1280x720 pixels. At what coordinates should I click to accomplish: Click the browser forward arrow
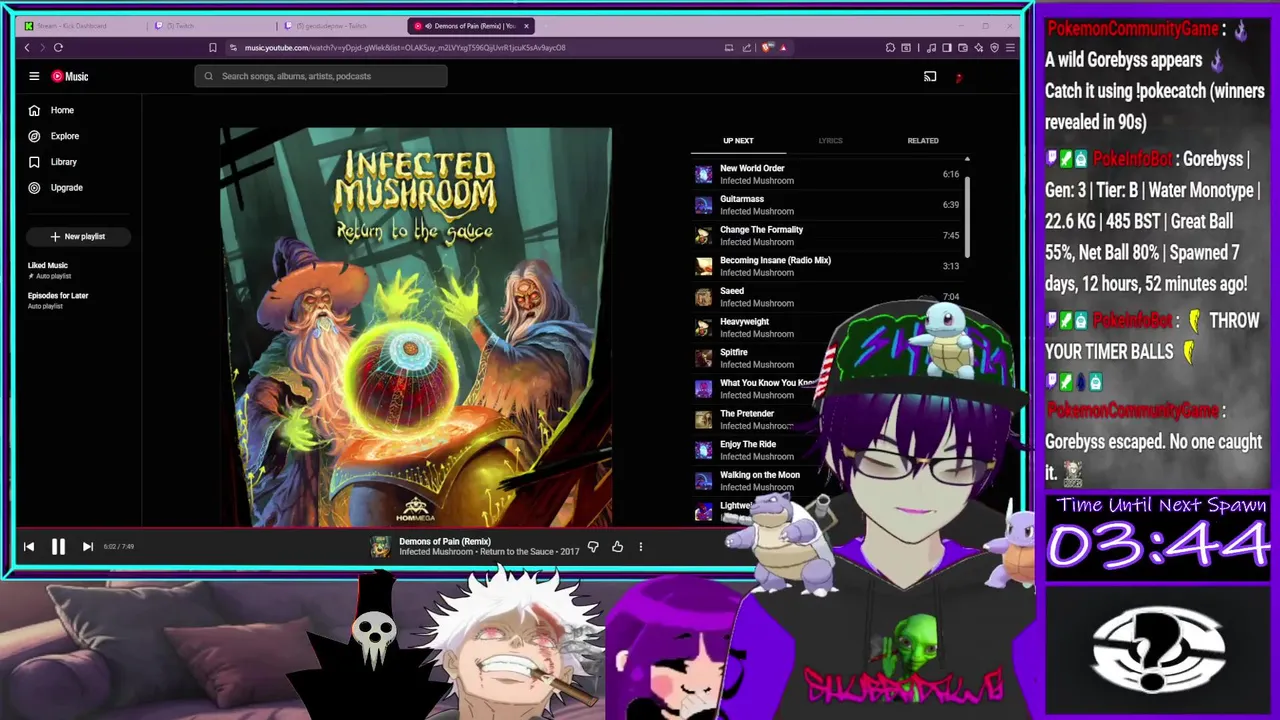[x=42, y=47]
